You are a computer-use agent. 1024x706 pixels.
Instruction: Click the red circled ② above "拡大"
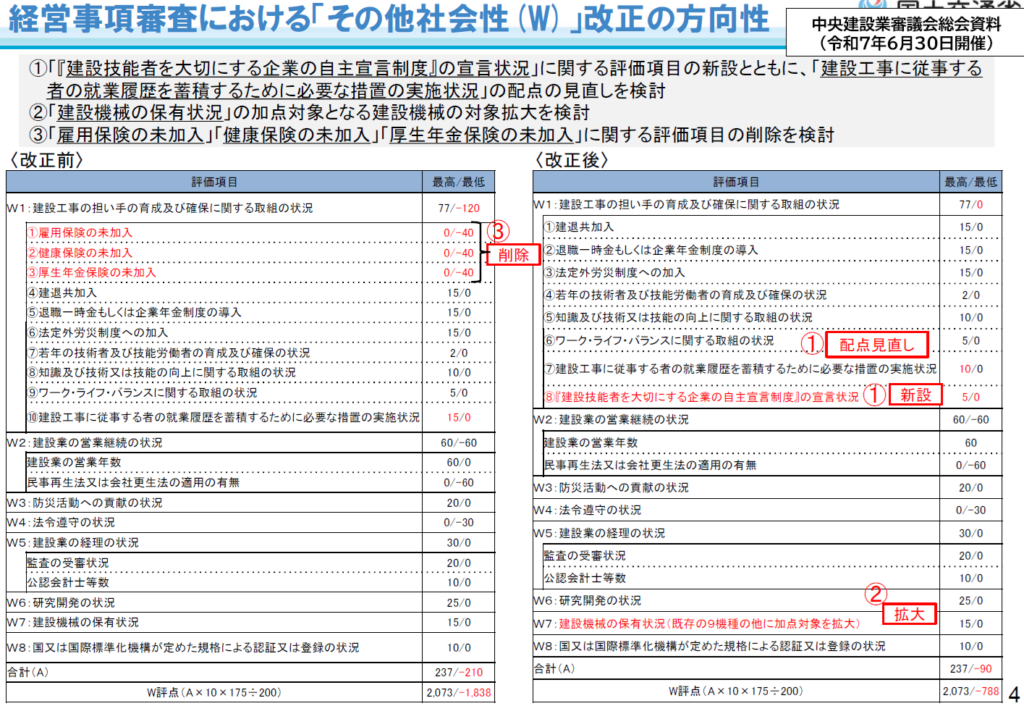click(874, 592)
